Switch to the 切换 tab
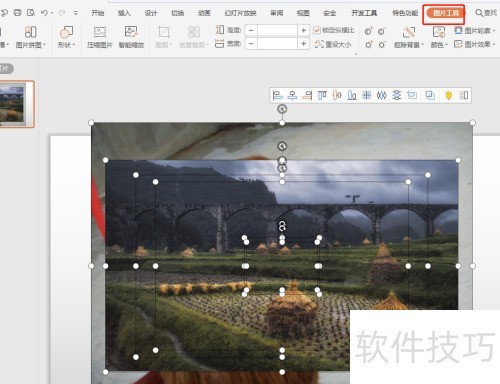The image size is (500, 384). [x=178, y=13]
